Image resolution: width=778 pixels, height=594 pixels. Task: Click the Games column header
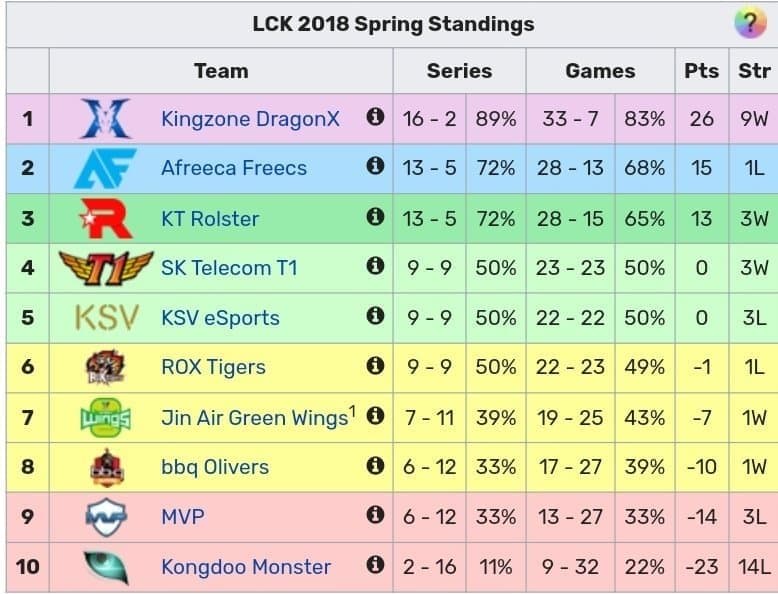[600, 71]
